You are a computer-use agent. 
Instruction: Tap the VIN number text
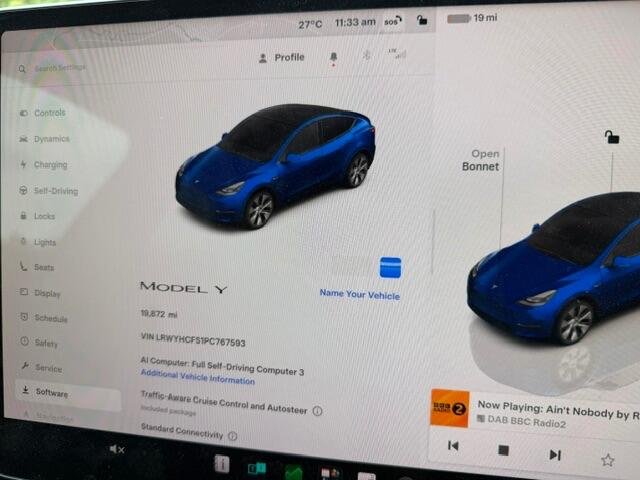point(193,340)
